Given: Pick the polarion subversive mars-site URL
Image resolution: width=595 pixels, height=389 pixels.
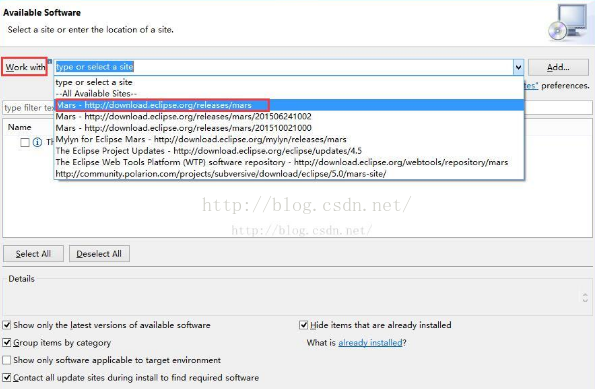Looking at the screenshot, I should 290,173.
